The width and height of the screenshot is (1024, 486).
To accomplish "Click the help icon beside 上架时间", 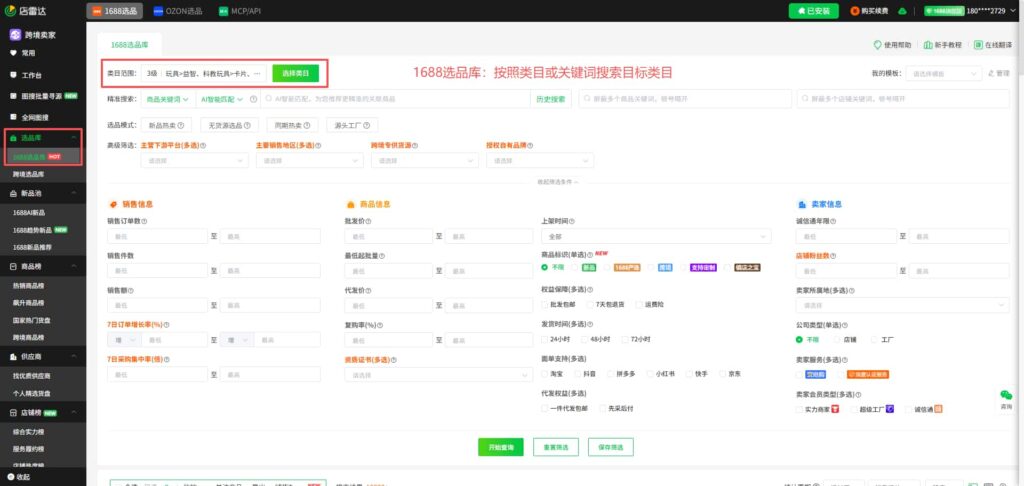I will pos(572,221).
